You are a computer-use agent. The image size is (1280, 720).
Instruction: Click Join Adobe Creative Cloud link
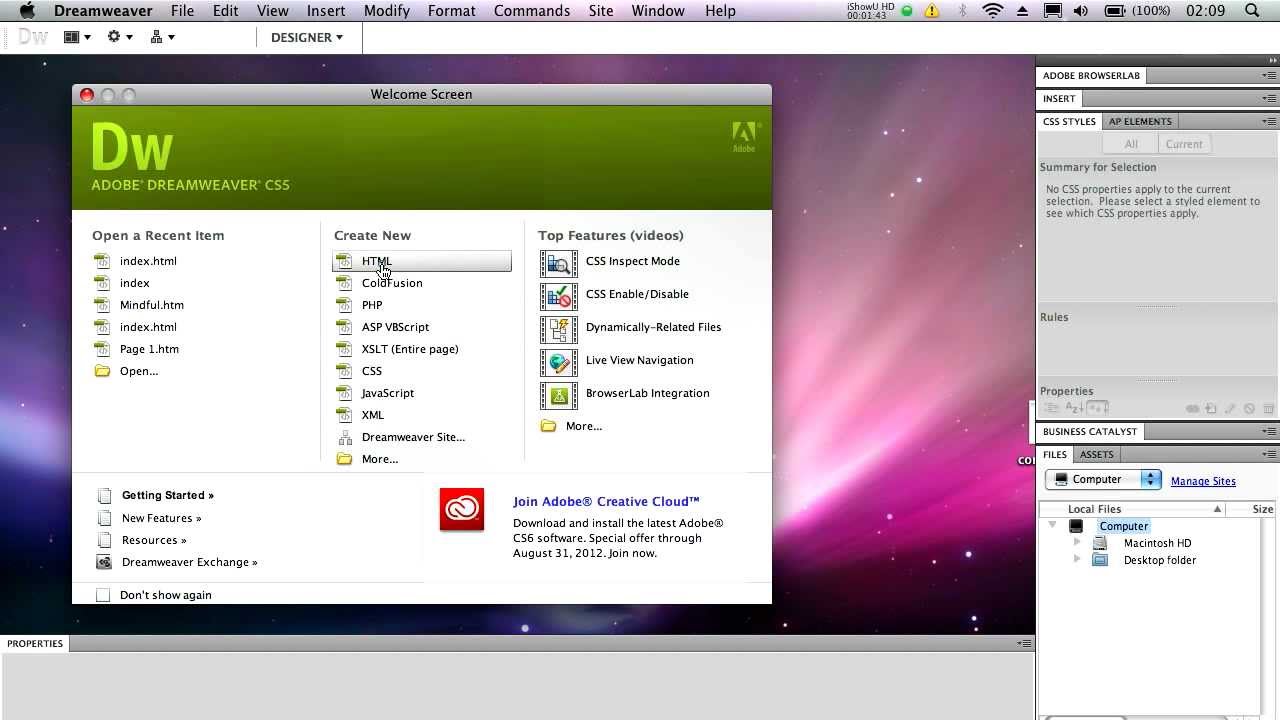click(606, 502)
